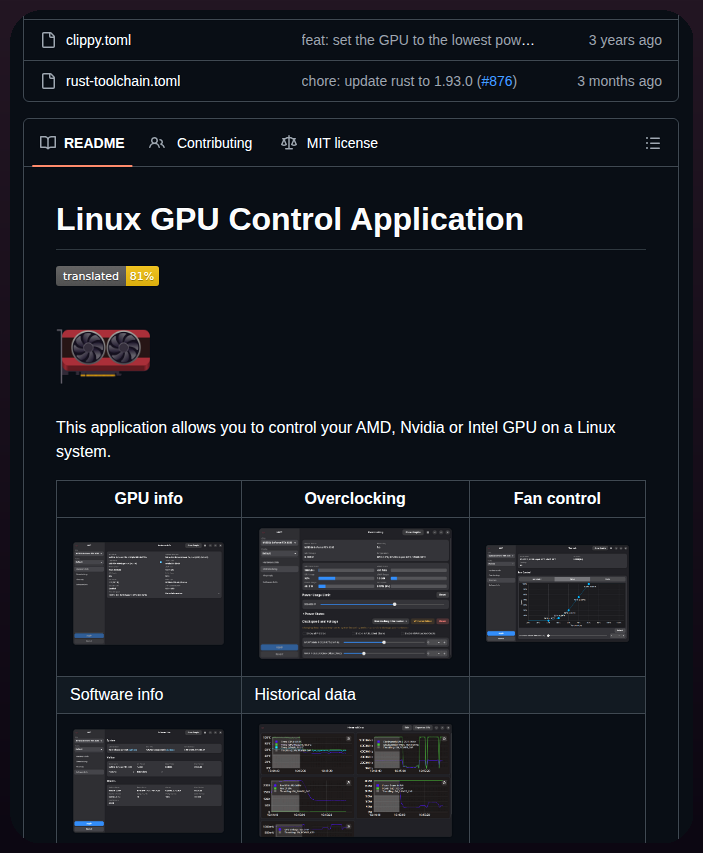Viewport: 703px width, 853px height.
Task: Click the 'Overclocking' table header
Action: 355,498
